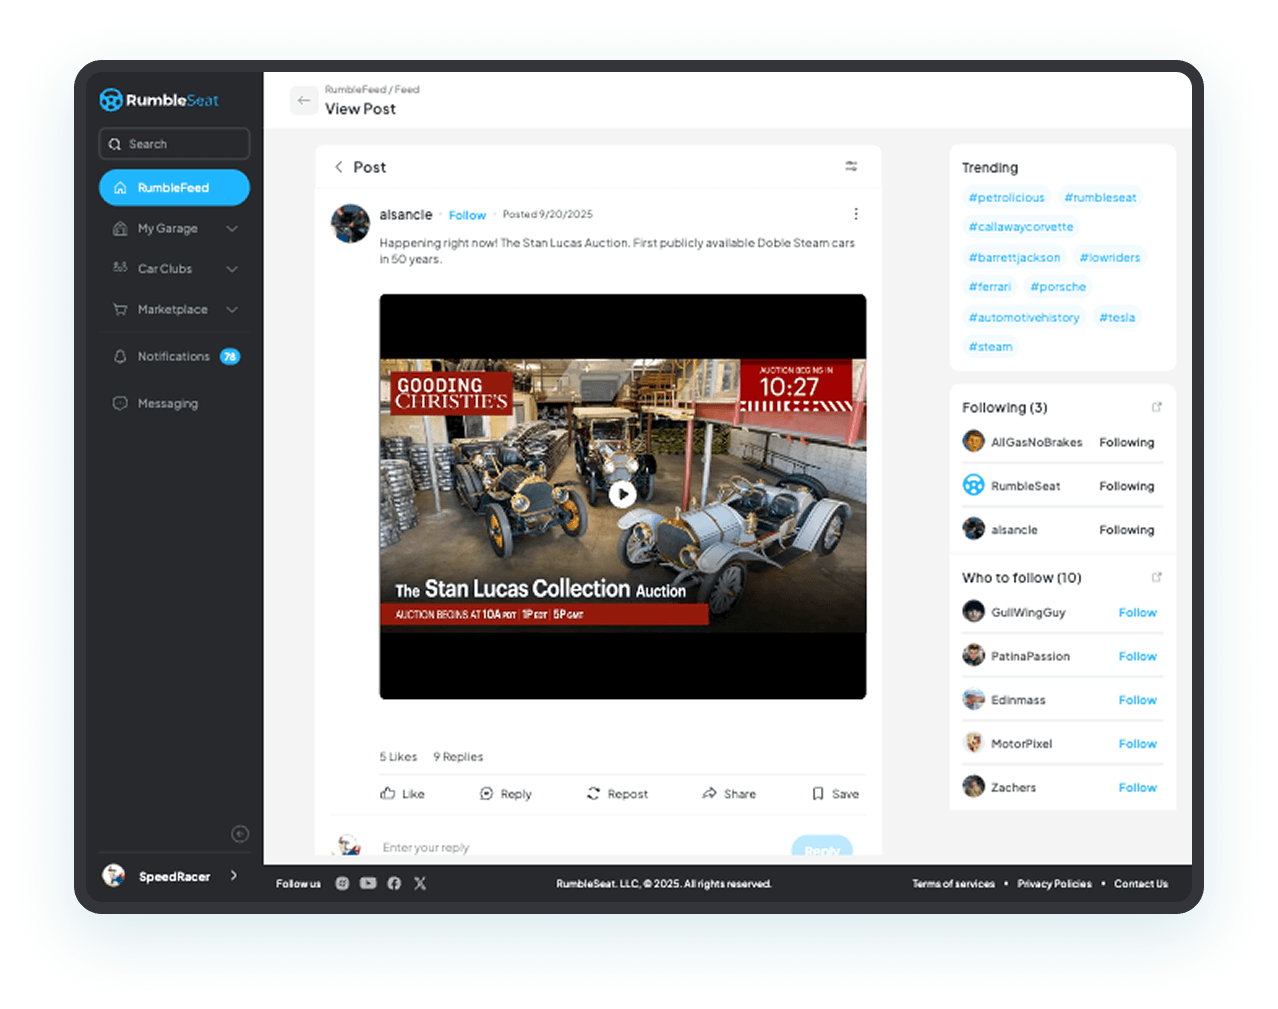Viewport: 1278px width, 1009px height.
Task: Open the three-dot menu on alsancle's post
Action: (x=855, y=214)
